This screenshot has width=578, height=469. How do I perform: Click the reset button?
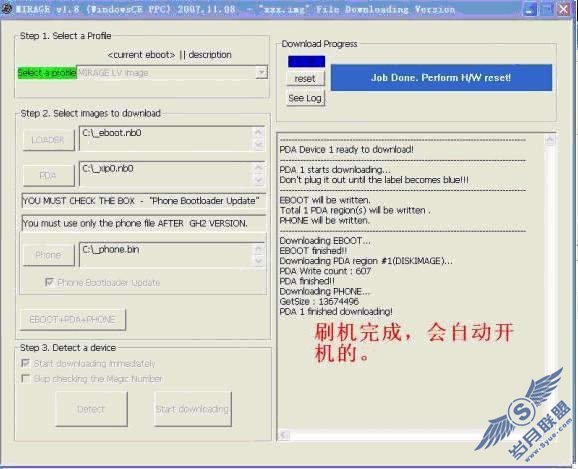pyautogui.click(x=305, y=79)
